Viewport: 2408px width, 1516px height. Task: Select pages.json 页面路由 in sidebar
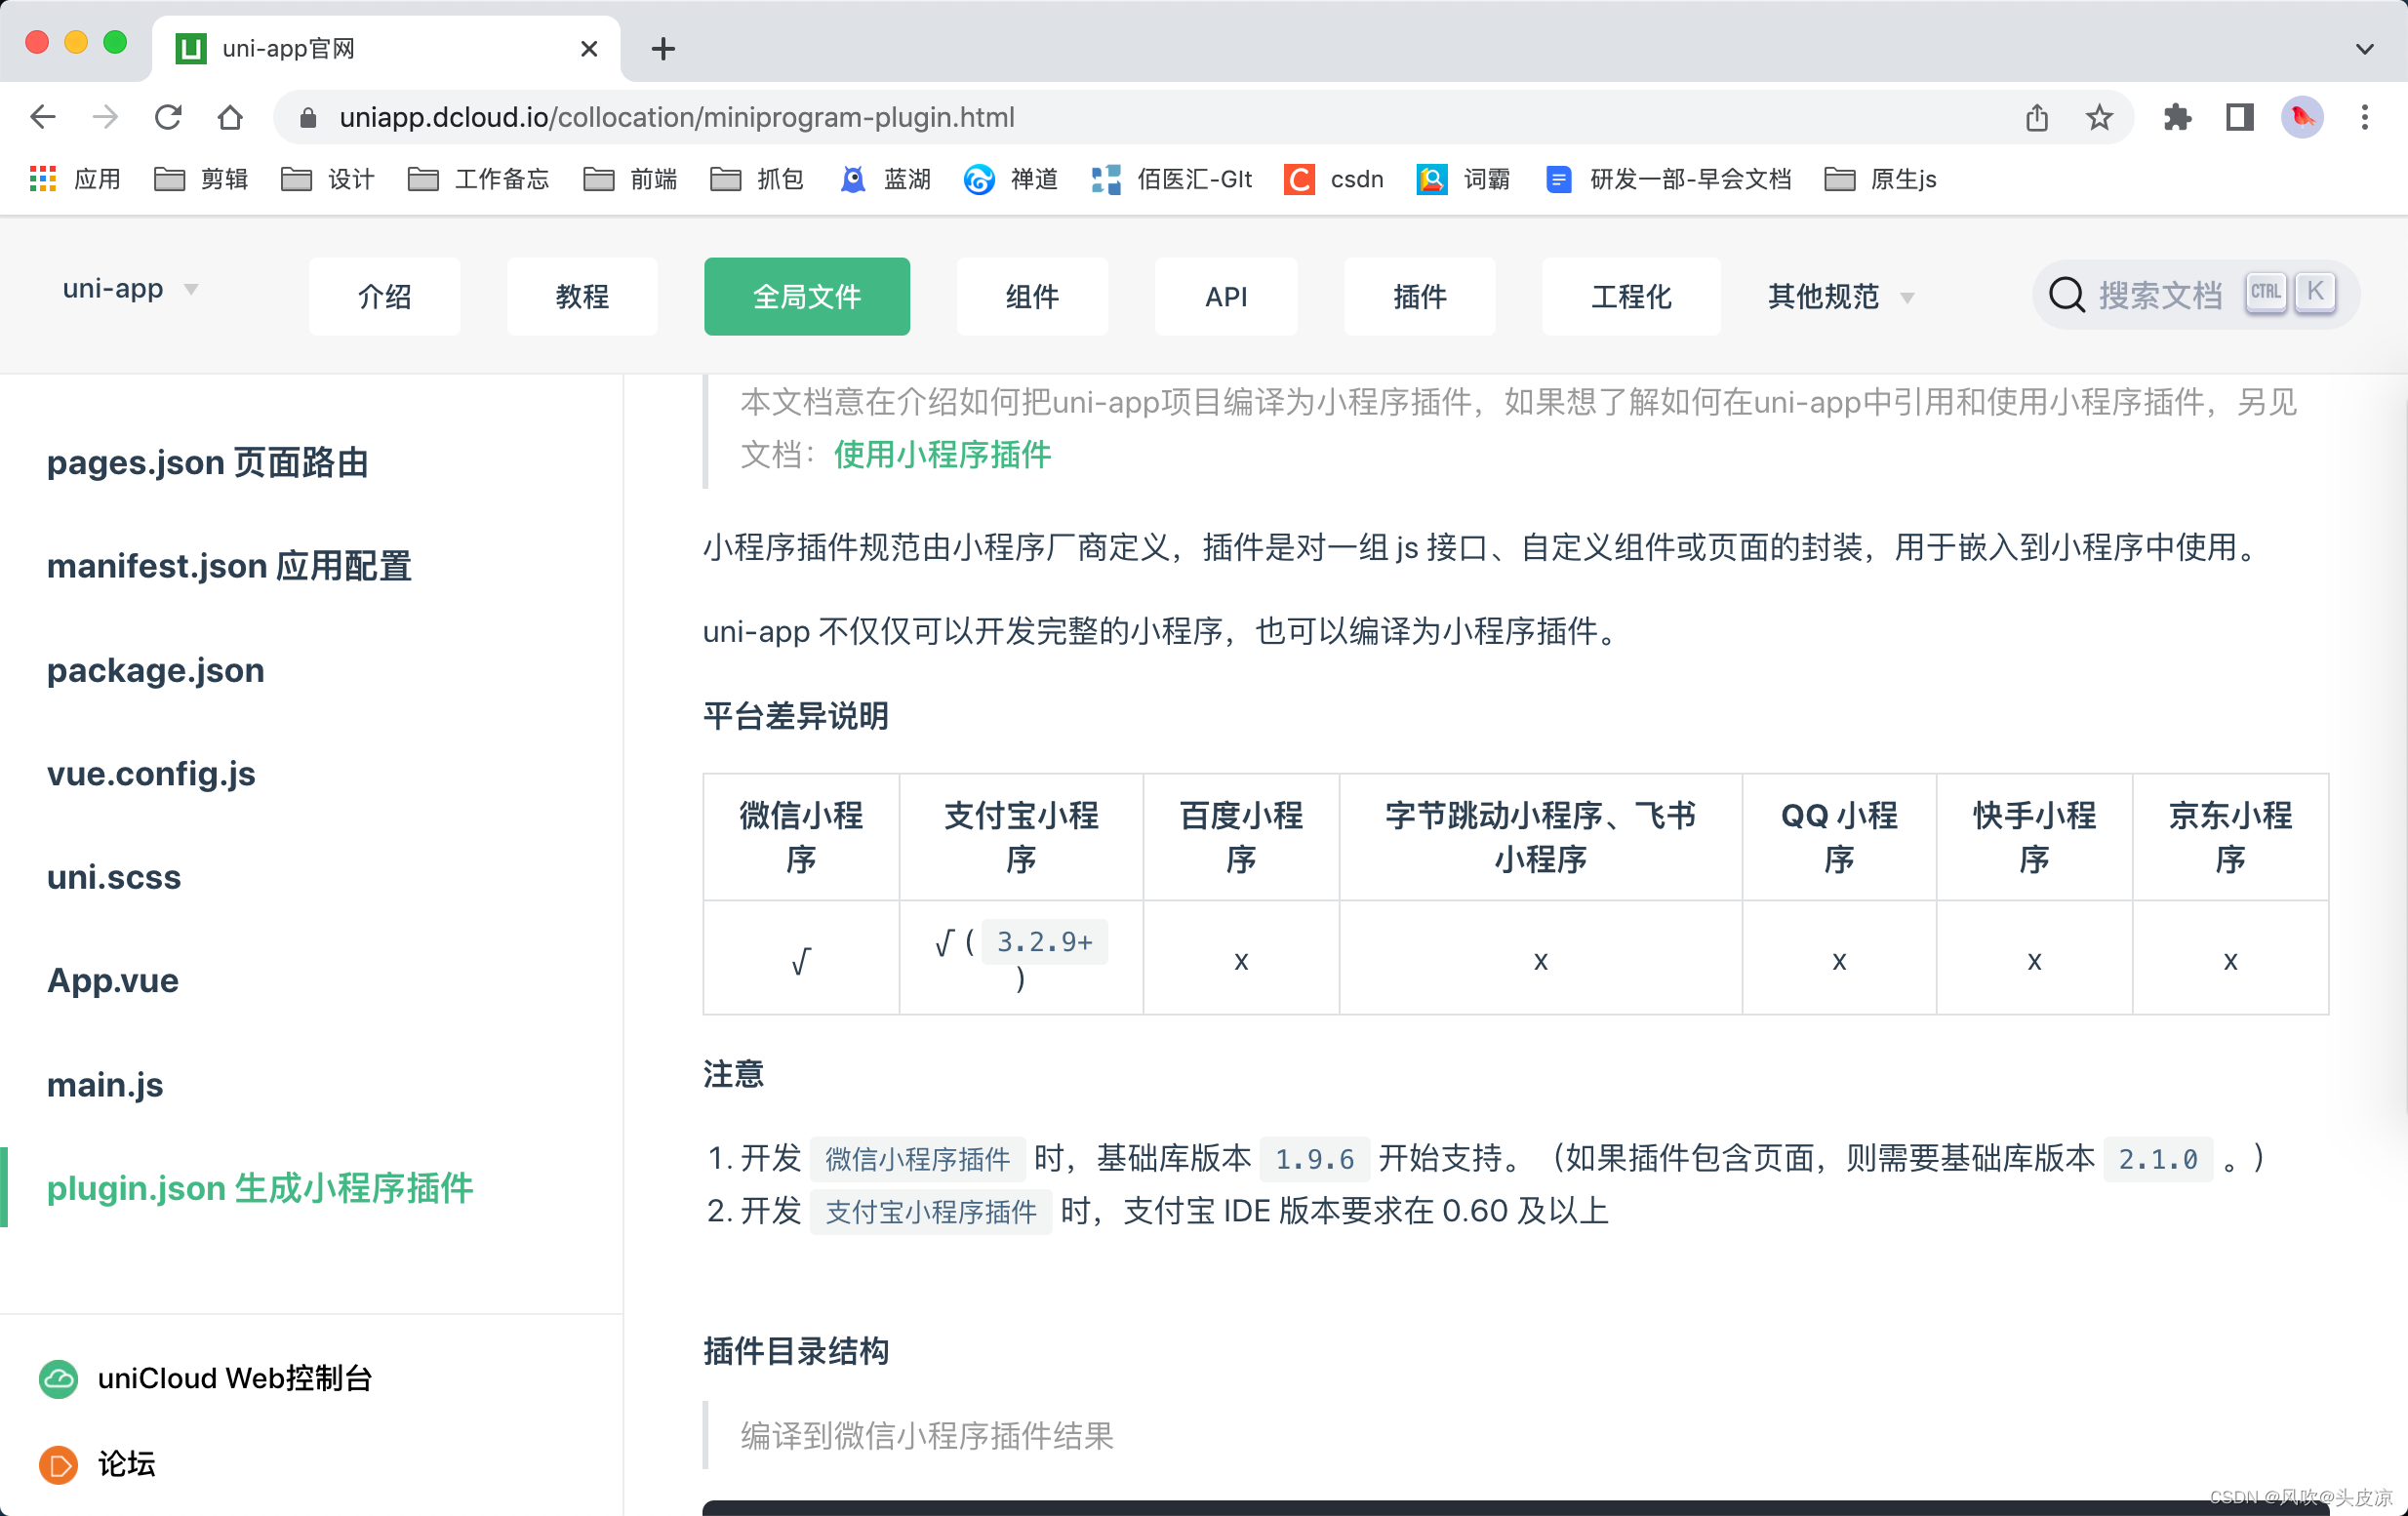click(208, 462)
